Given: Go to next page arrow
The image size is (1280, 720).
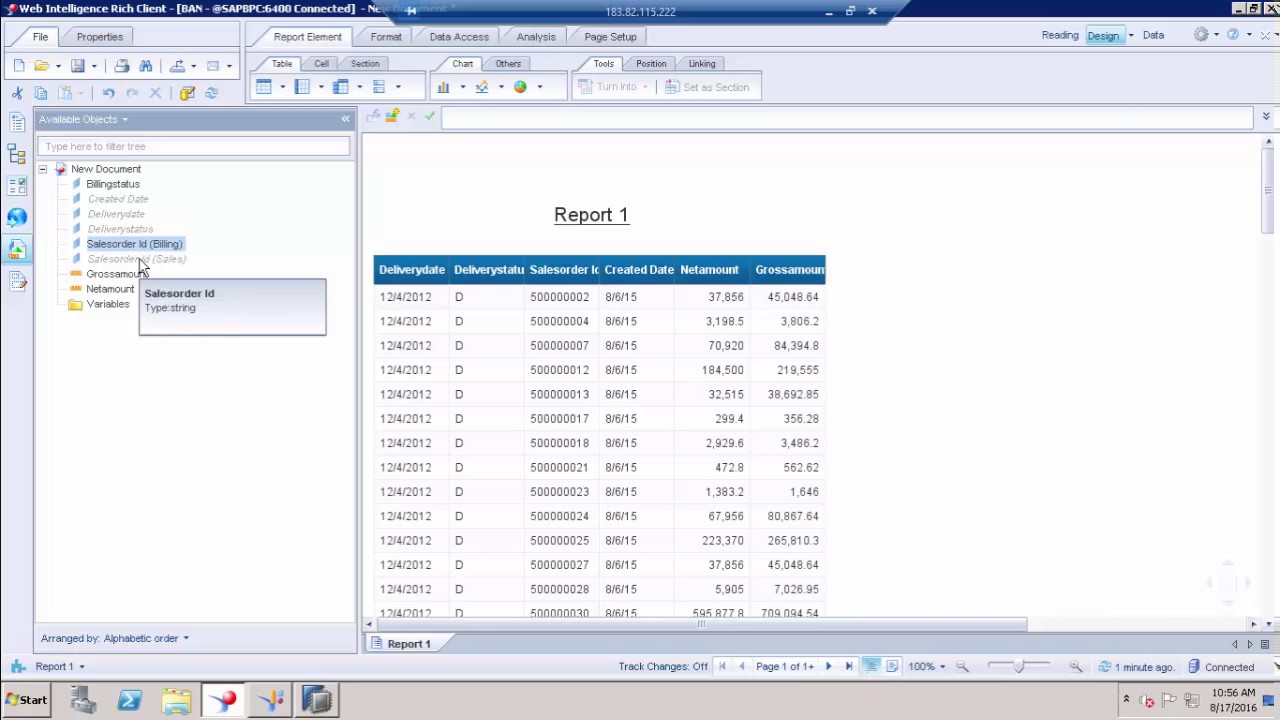Looking at the screenshot, I should pos(828,667).
